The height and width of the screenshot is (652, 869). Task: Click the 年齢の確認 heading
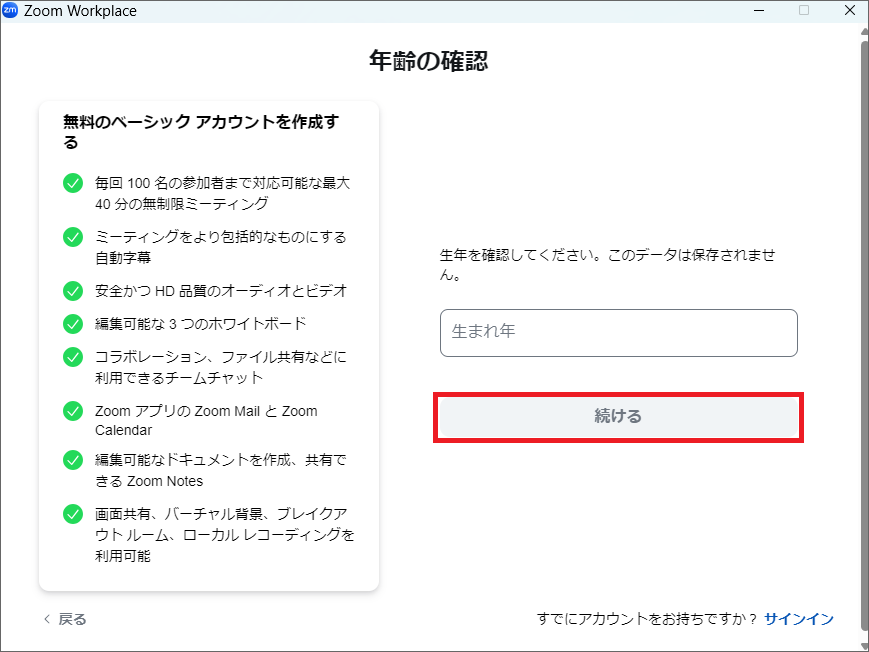click(428, 60)
